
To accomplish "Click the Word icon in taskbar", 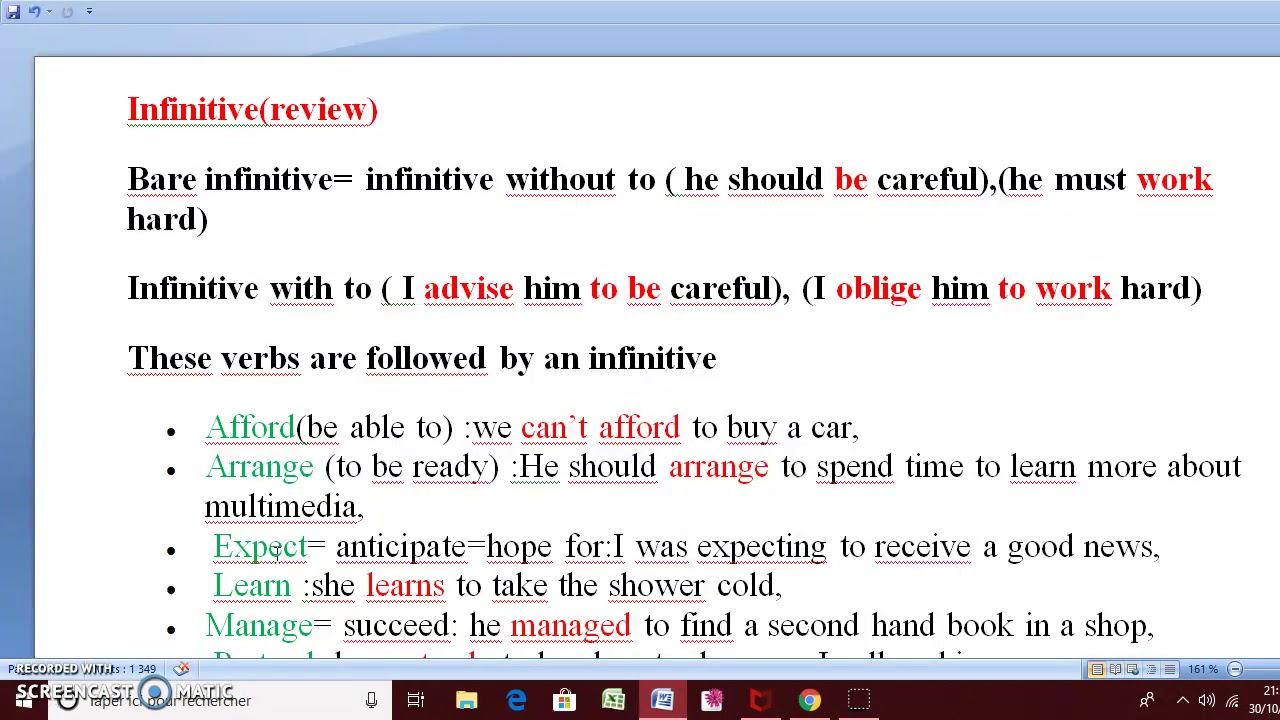I will pyautogui.click(x=662, y=700).
